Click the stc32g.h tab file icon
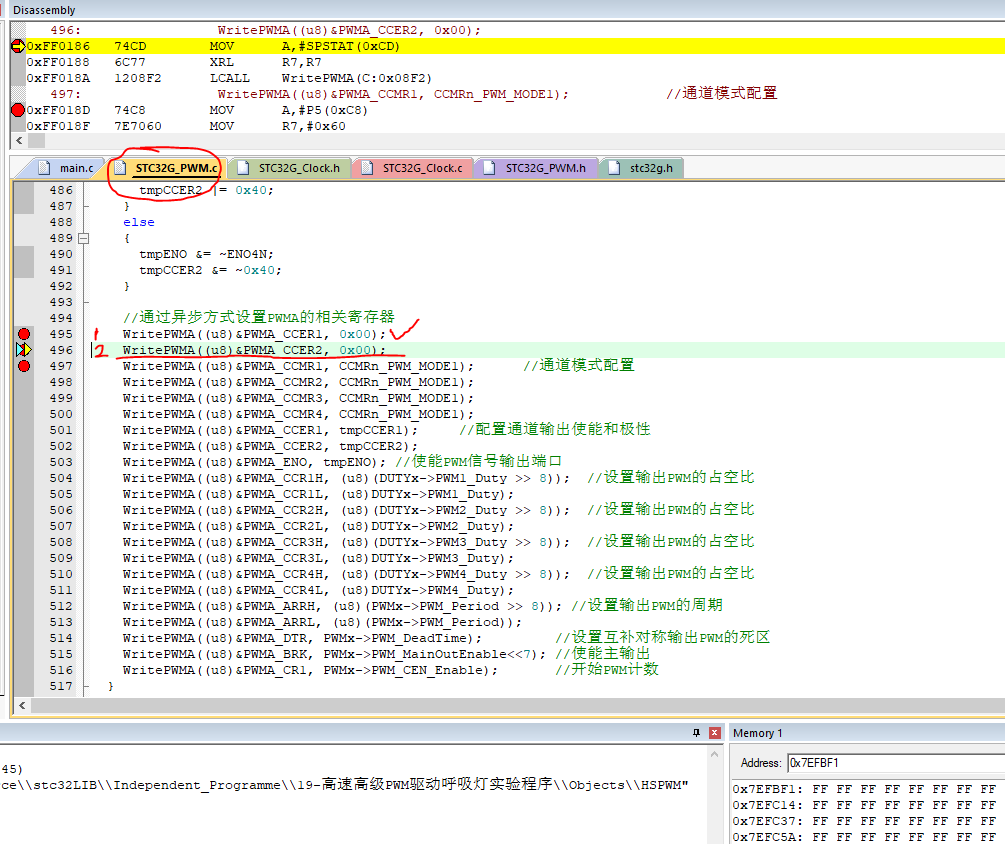The width and height of the screenshot is (1005, 844). click(614, 168)
